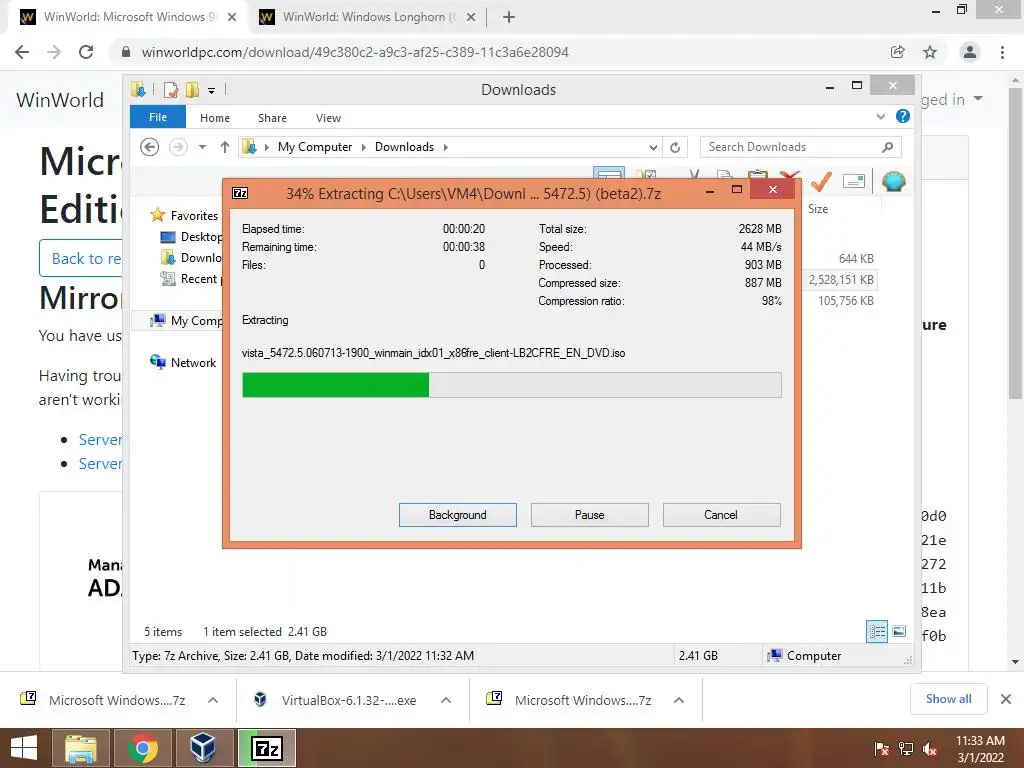The width and height of the screenshot is (1024, 768).
Task: Expand address bar history dropdown
Action: tap(653, 148)
